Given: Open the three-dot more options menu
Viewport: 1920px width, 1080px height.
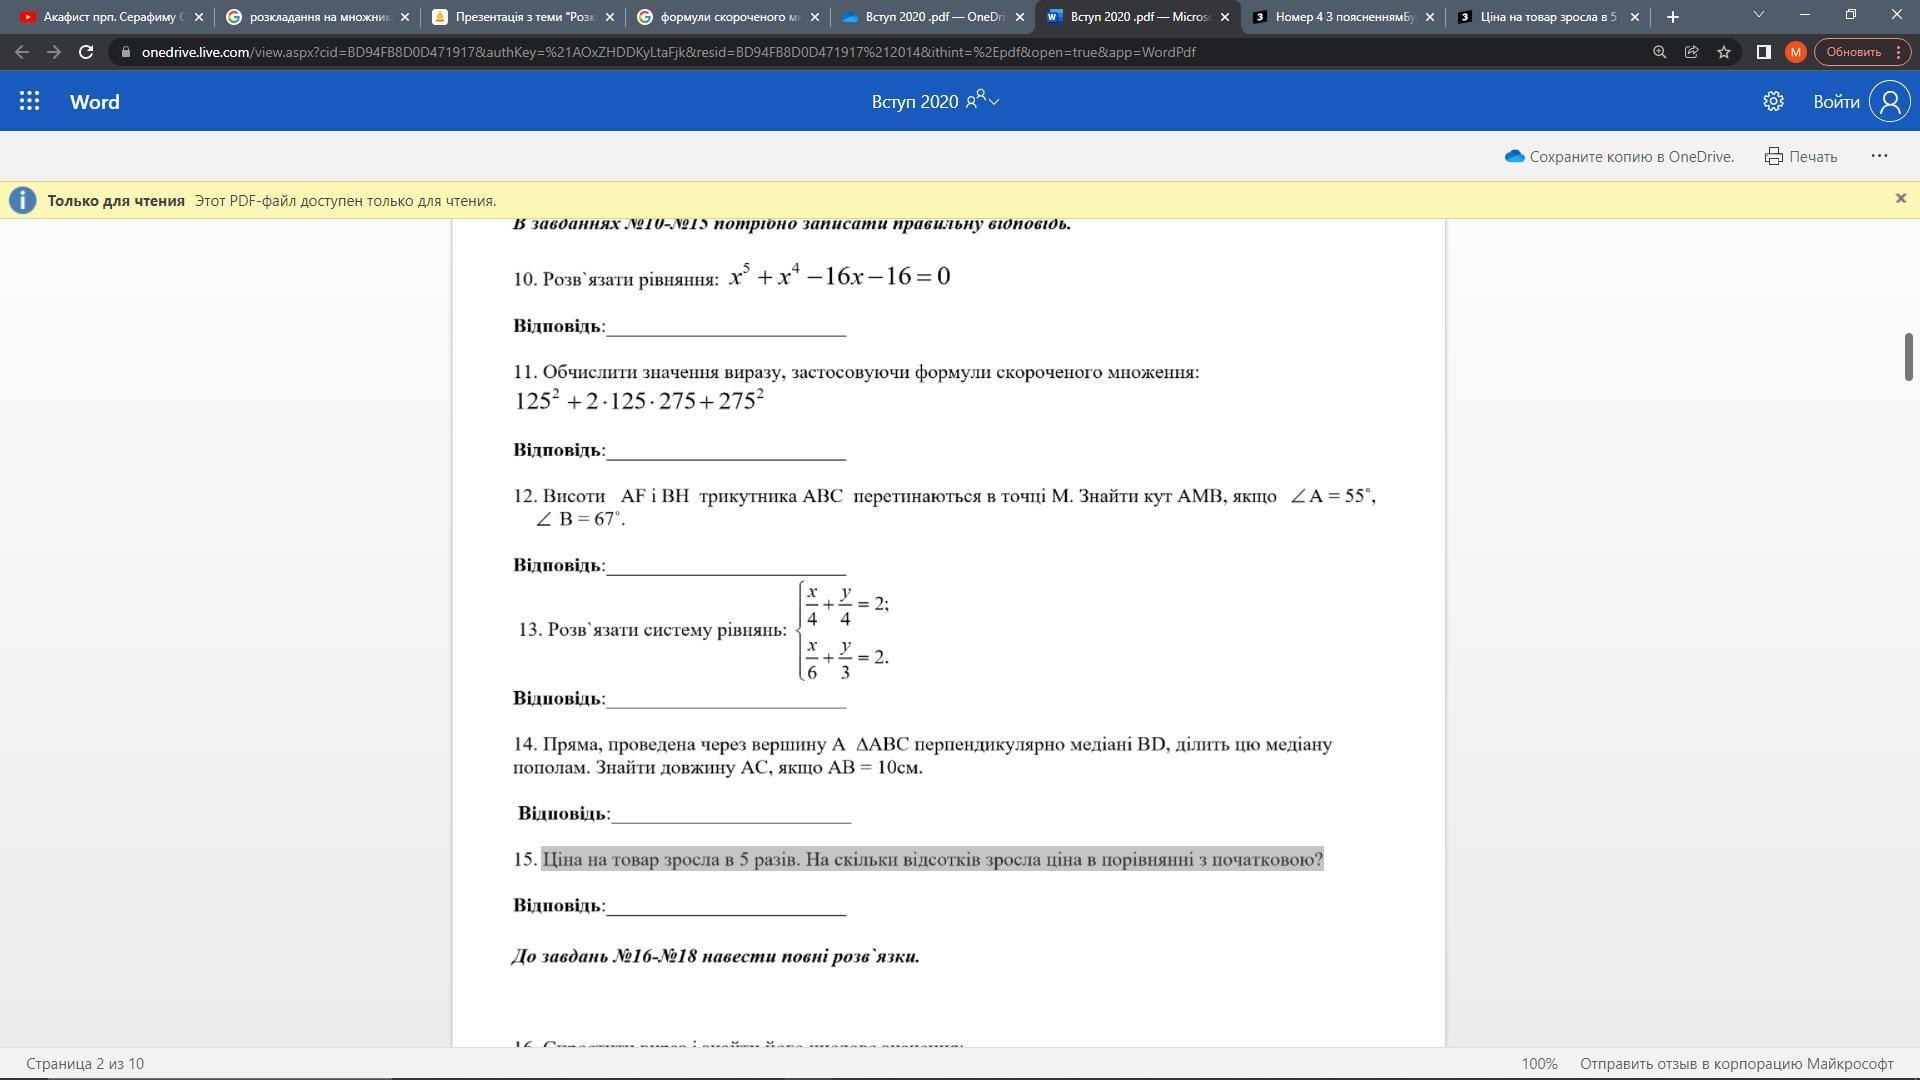Looking at the screenshot, I should [1879, 156].
